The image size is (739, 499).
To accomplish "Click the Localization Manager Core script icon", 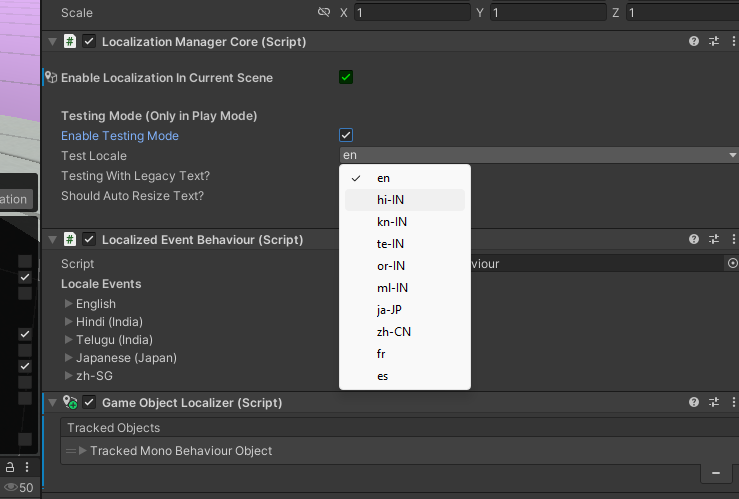I will (70, 41).
